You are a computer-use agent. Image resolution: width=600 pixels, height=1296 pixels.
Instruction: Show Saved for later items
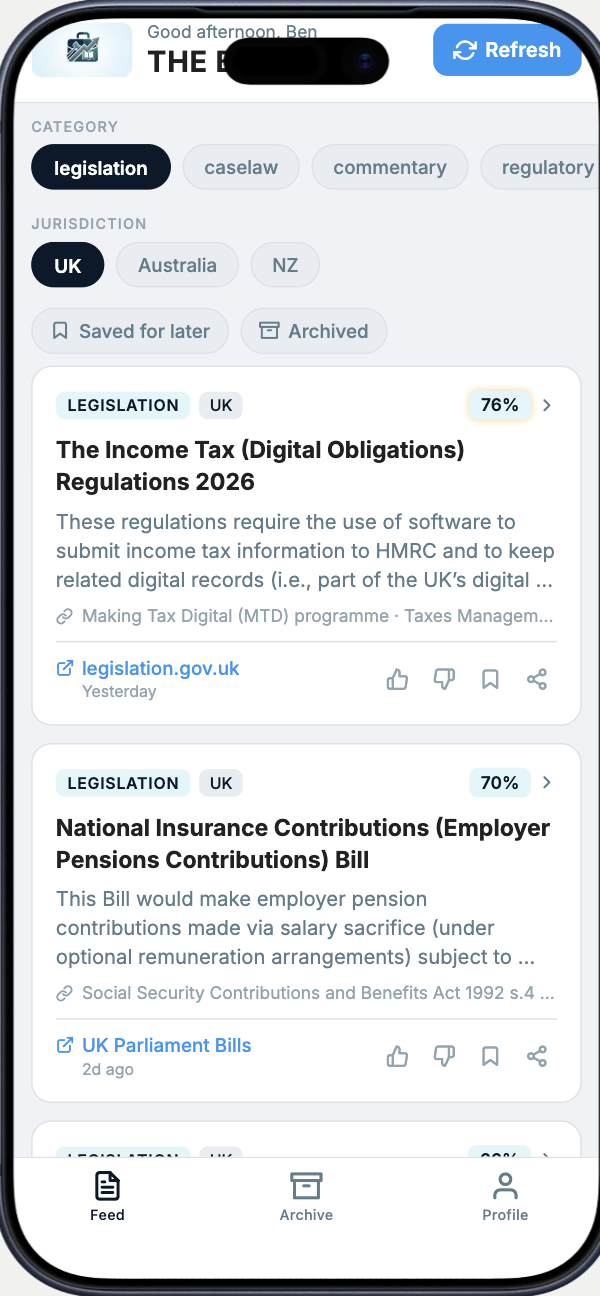130,331
